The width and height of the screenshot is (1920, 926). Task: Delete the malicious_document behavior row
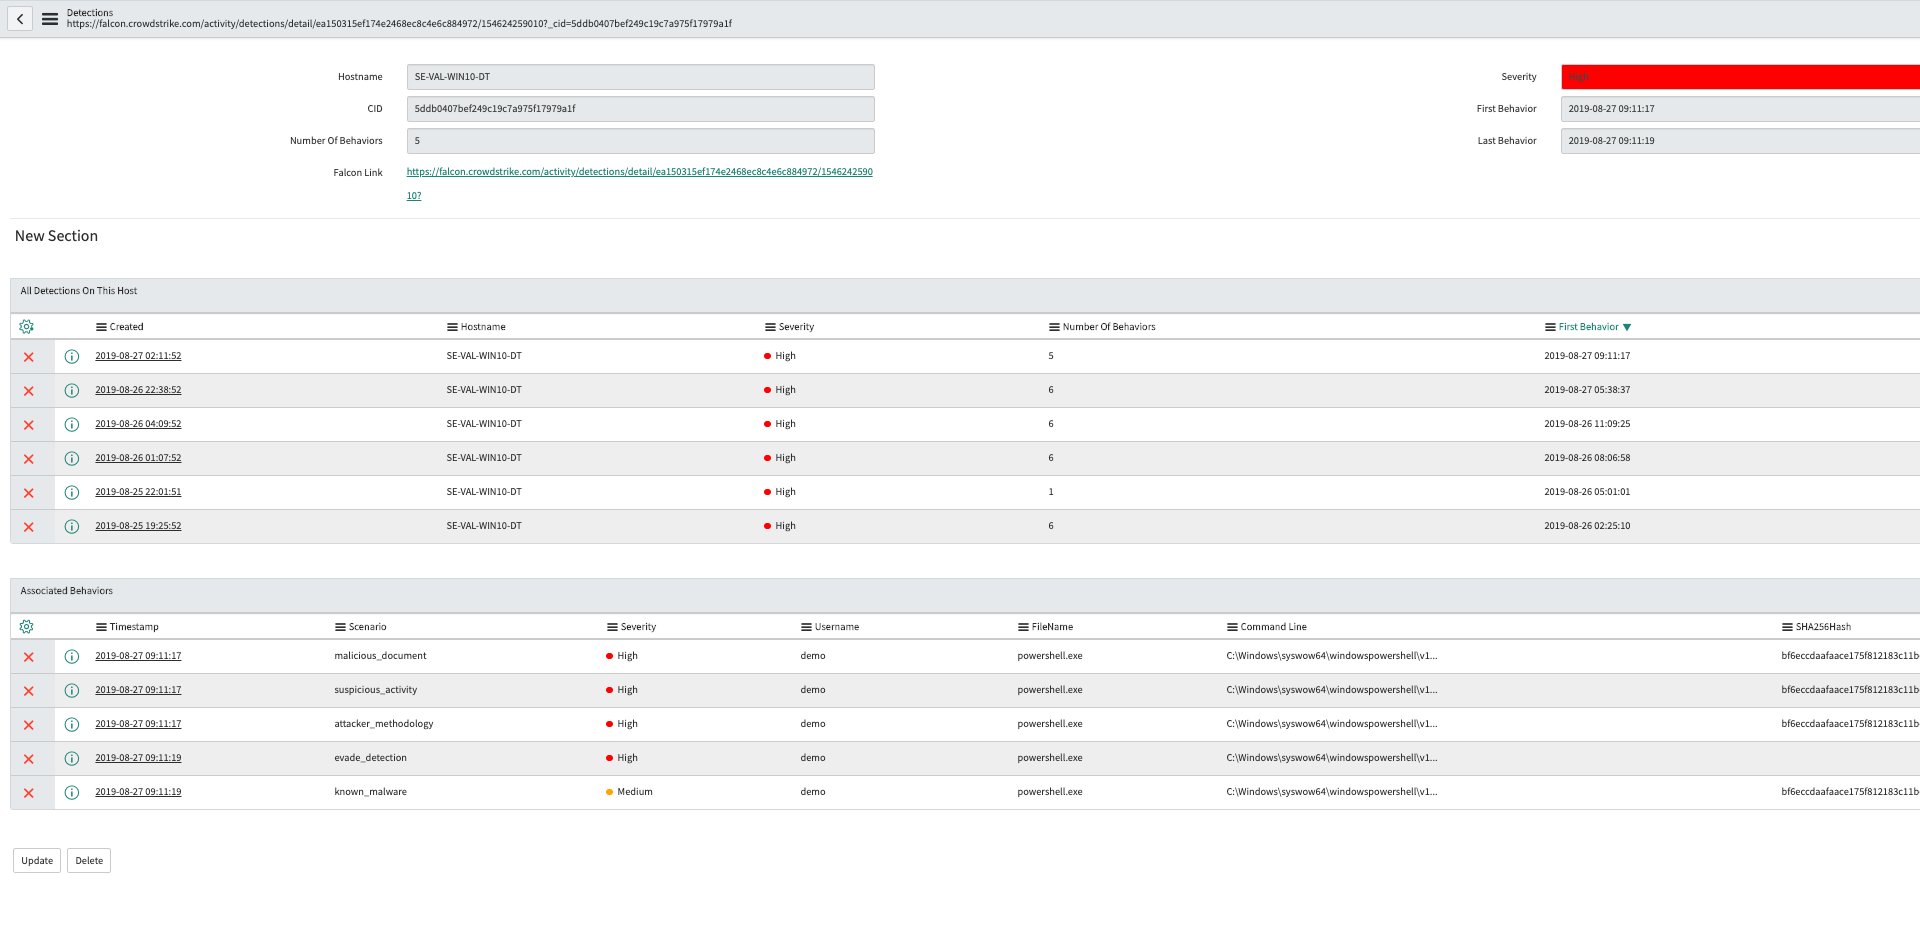pos(29,657)
